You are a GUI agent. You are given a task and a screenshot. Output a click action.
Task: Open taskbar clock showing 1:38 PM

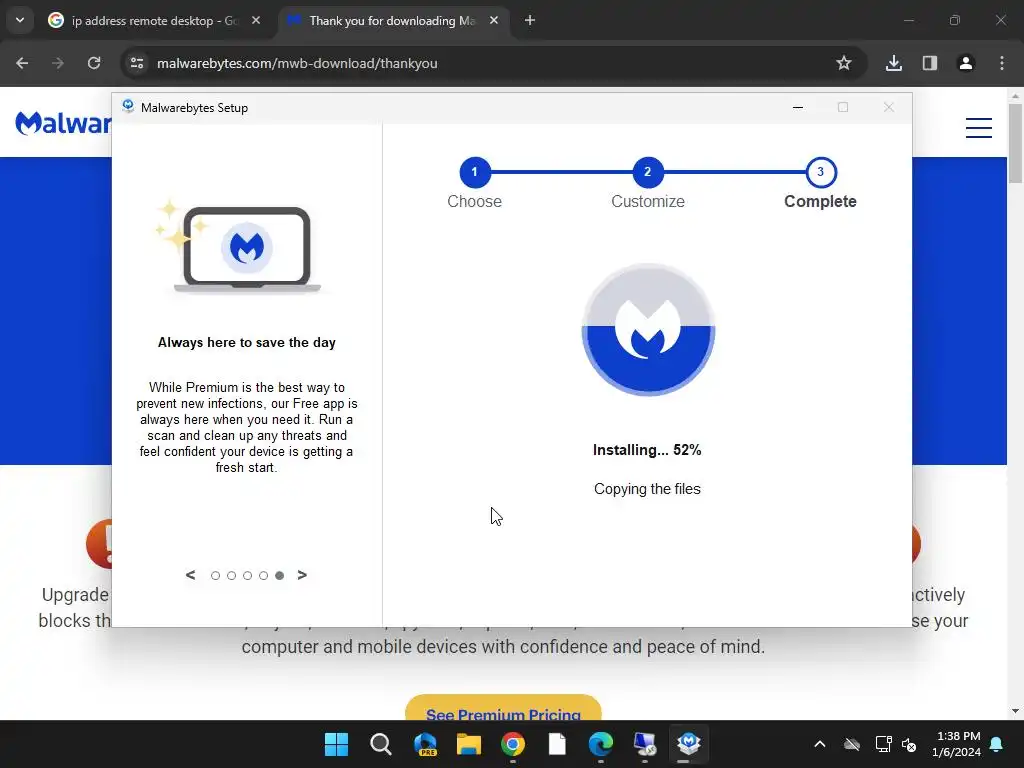[x=957, y=744]
